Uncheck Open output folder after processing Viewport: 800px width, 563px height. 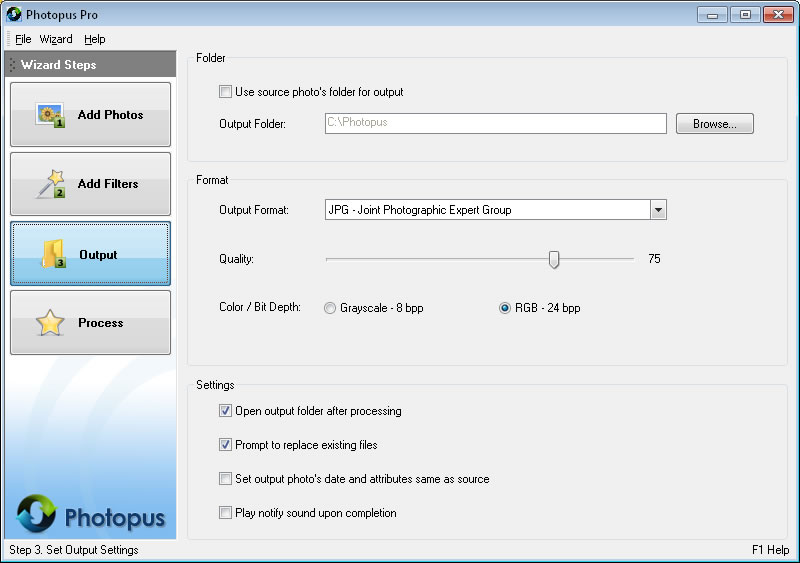pos(225,411)
